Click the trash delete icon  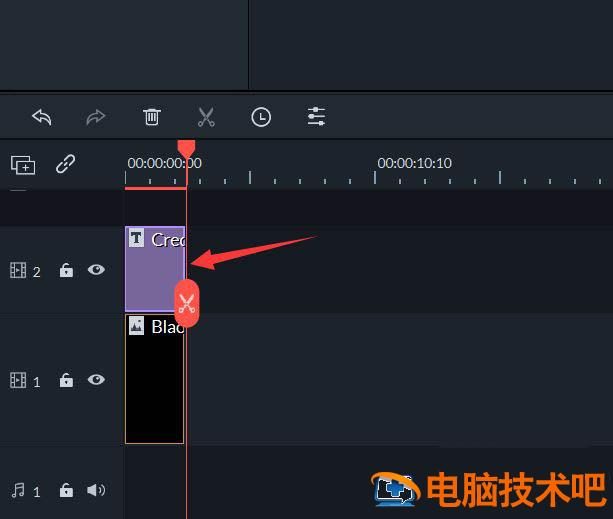point(151,117)
